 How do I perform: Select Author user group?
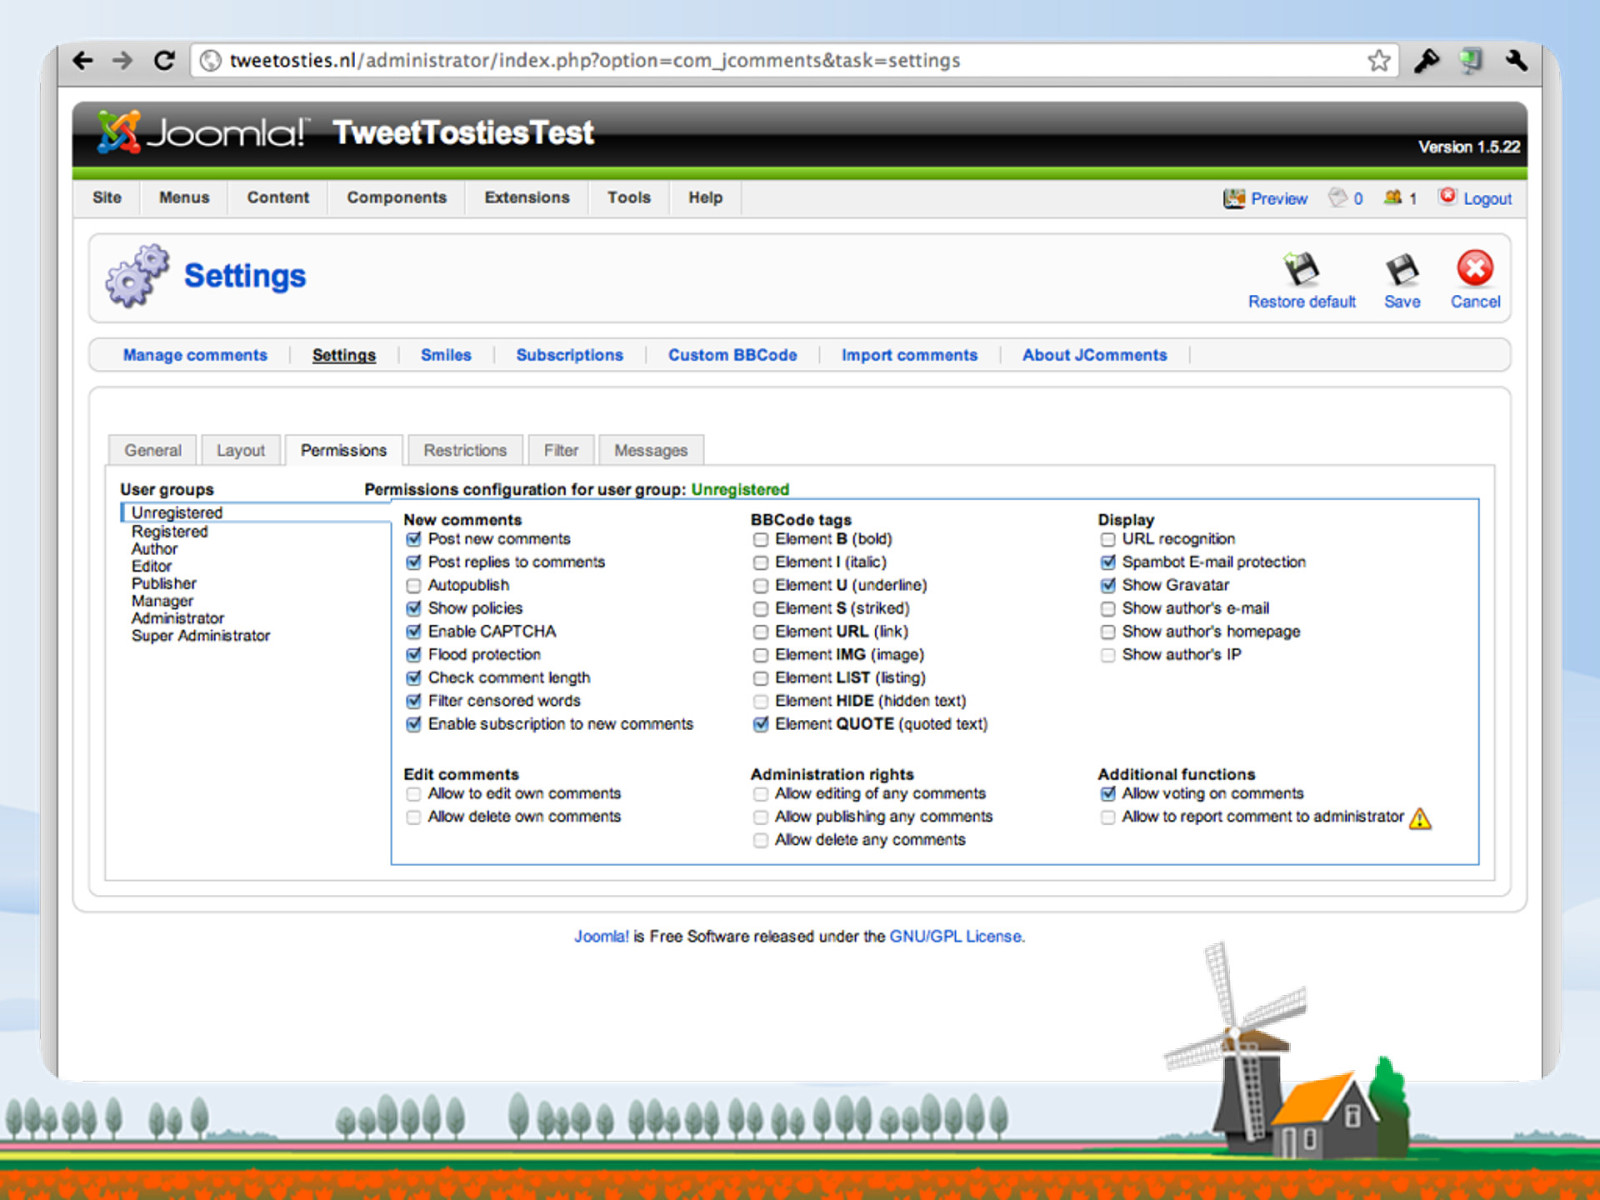tap(155, 549)
